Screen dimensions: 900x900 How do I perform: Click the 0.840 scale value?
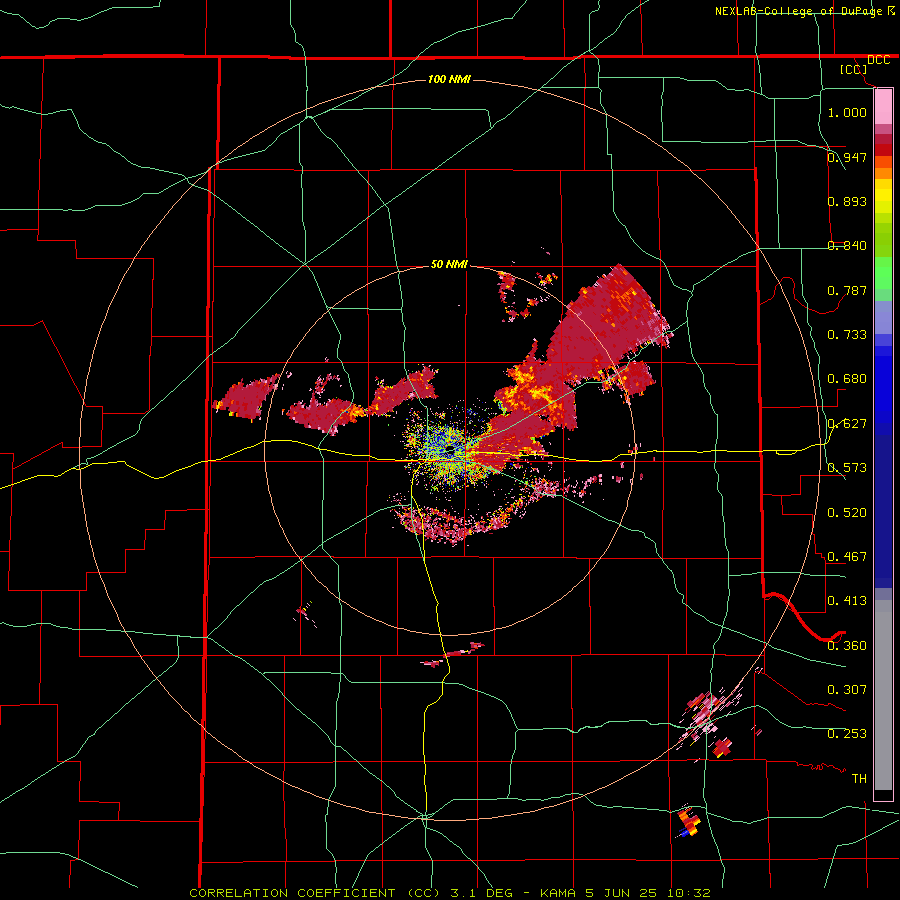pos(847,246)
